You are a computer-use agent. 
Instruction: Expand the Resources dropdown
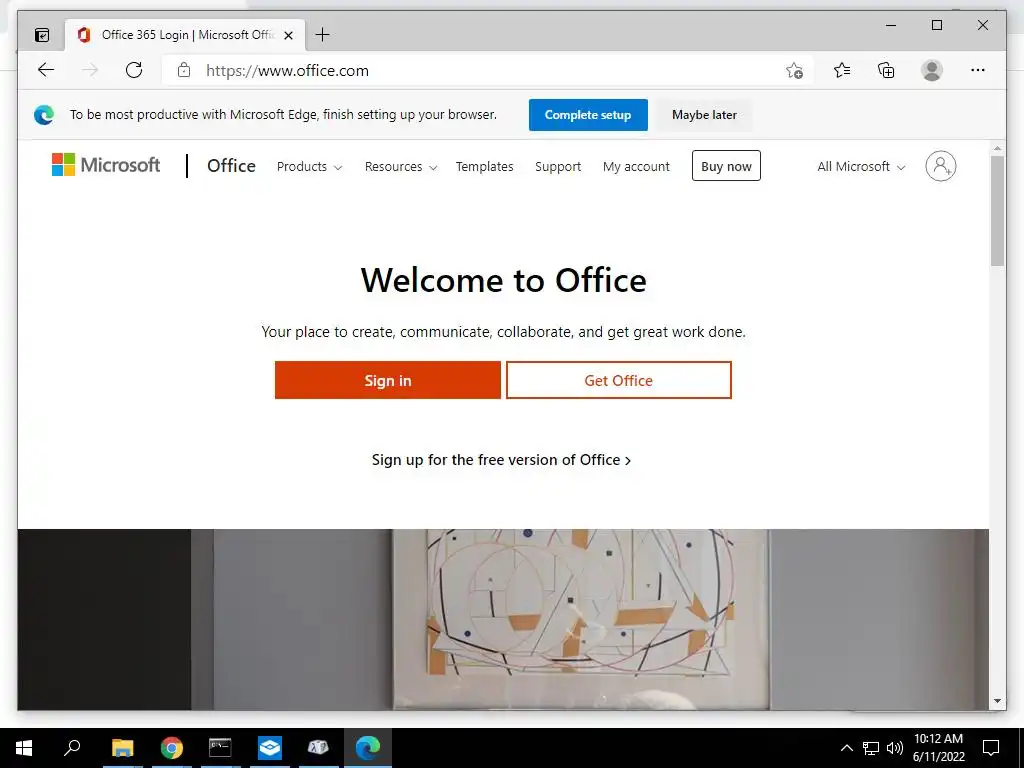(400, 167)
